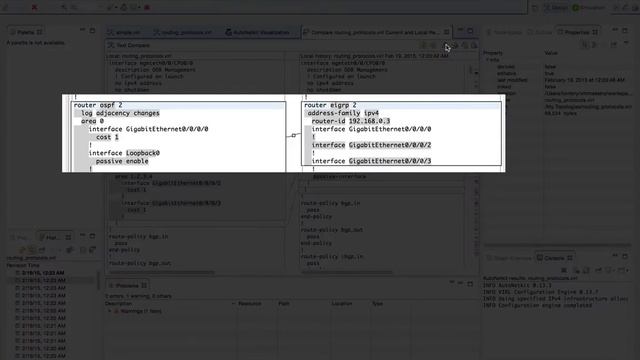
Task: Click 'route-policy bgp_out' in right pane
Action: coord(332,230)
